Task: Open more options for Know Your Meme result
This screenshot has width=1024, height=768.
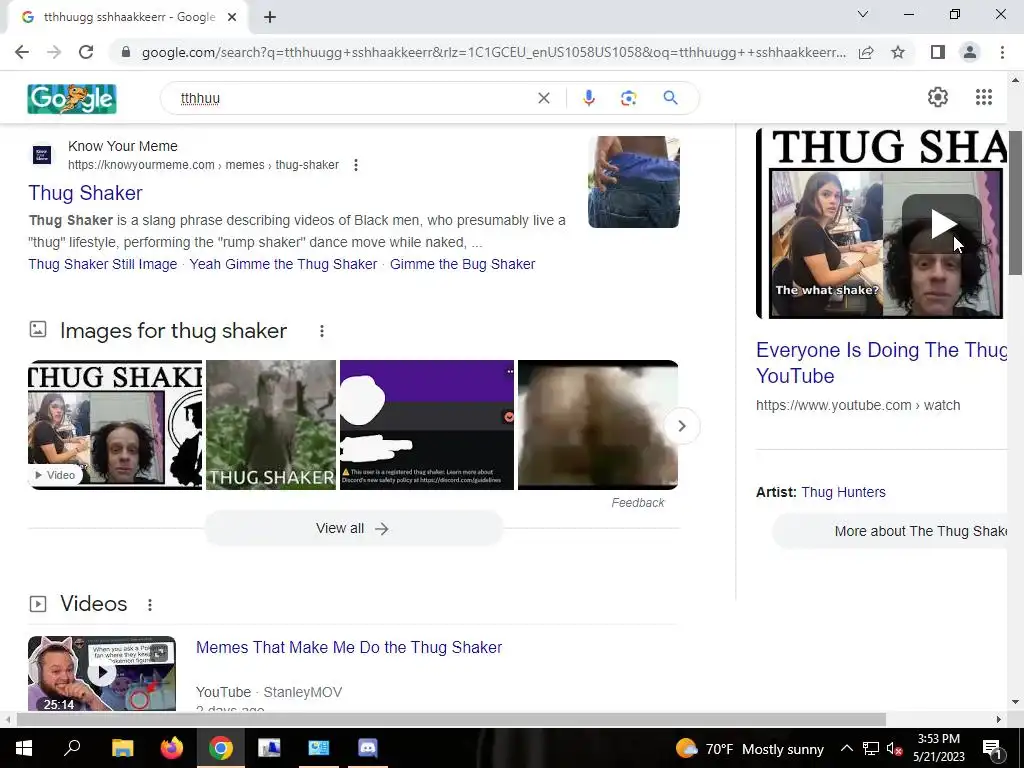Action: pyautogui.click(x=355, y=165)
